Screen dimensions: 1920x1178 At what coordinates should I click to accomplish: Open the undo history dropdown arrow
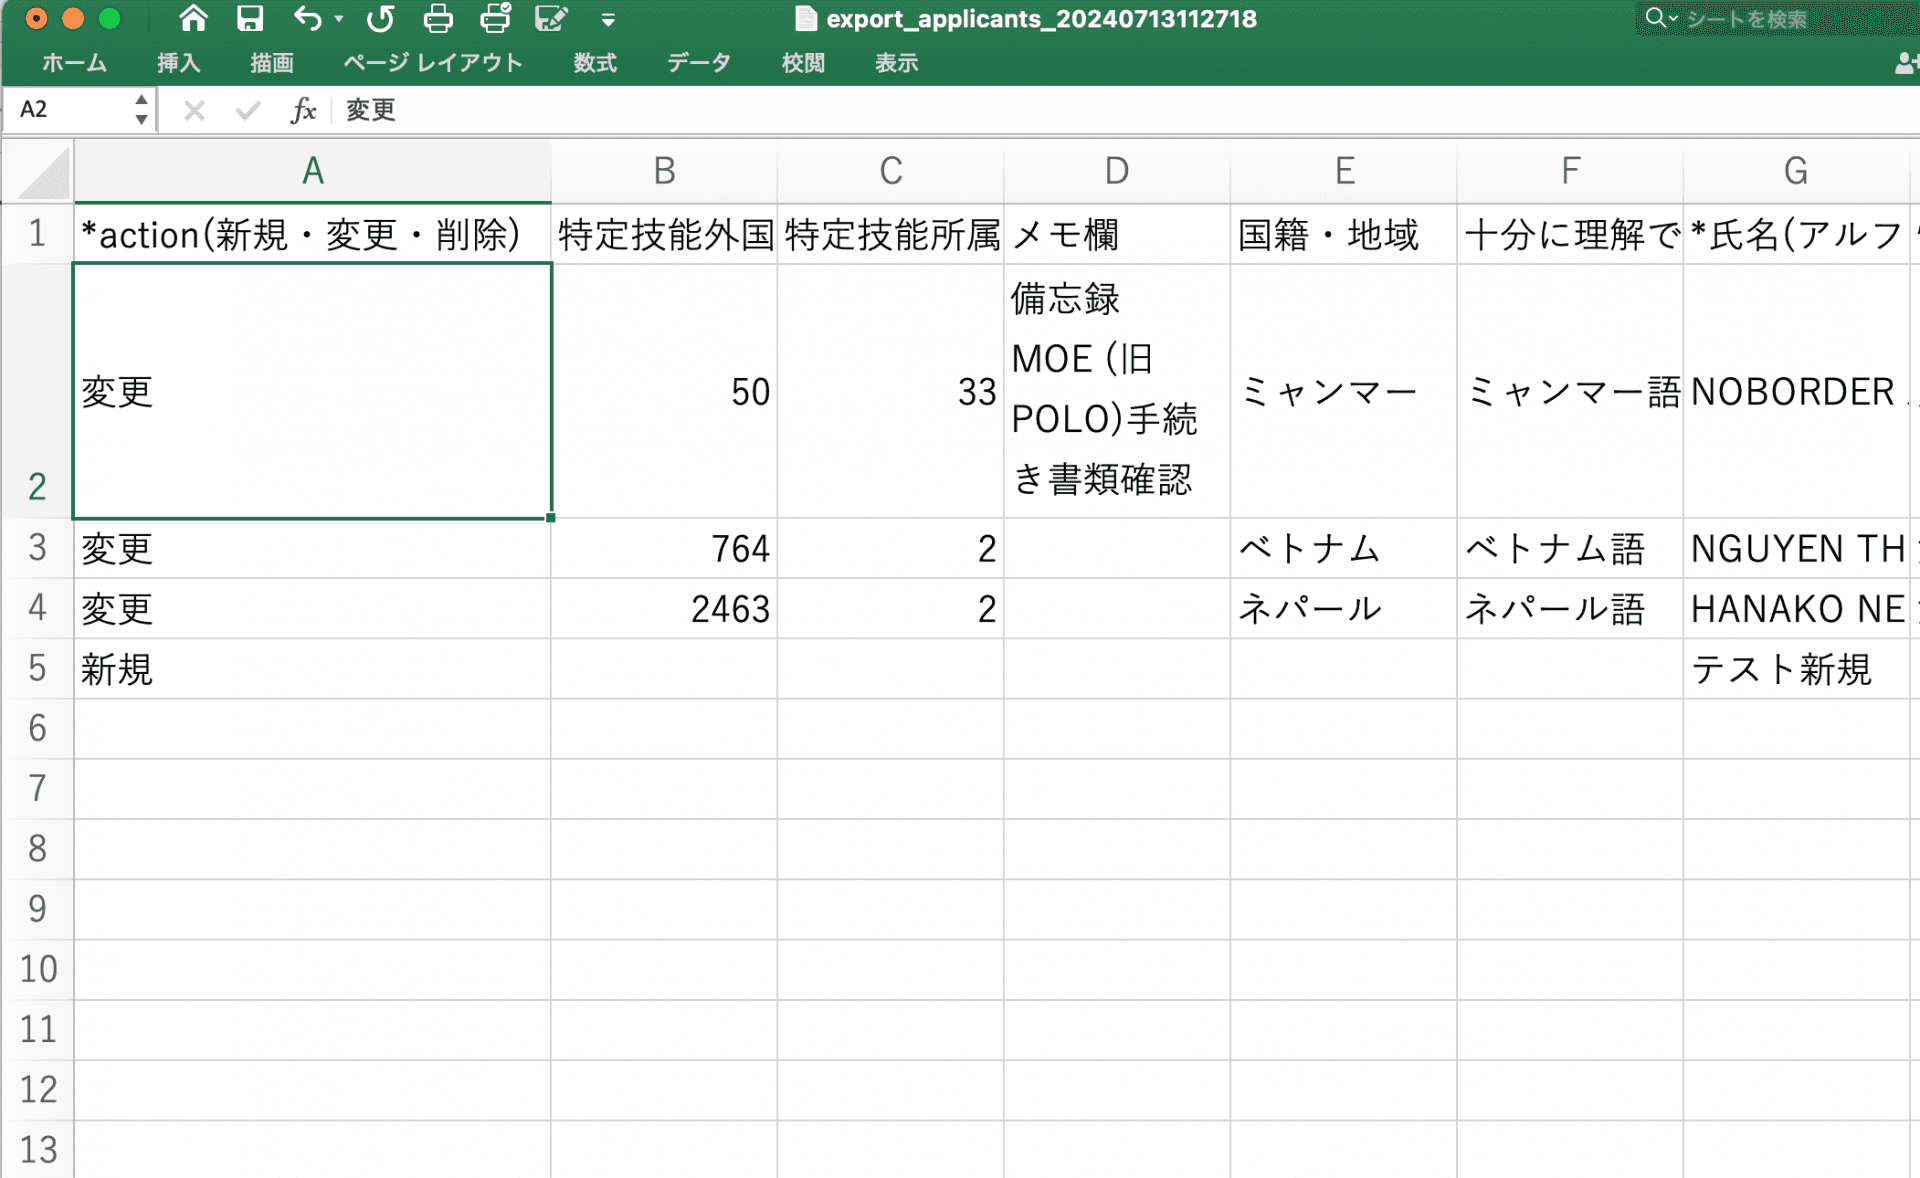(339, 19)
